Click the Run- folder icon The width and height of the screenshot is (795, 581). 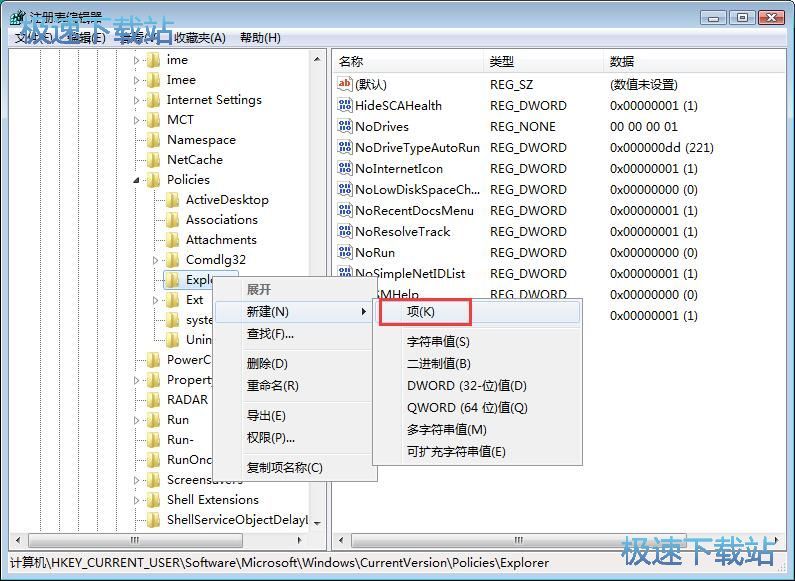point(154,440)
